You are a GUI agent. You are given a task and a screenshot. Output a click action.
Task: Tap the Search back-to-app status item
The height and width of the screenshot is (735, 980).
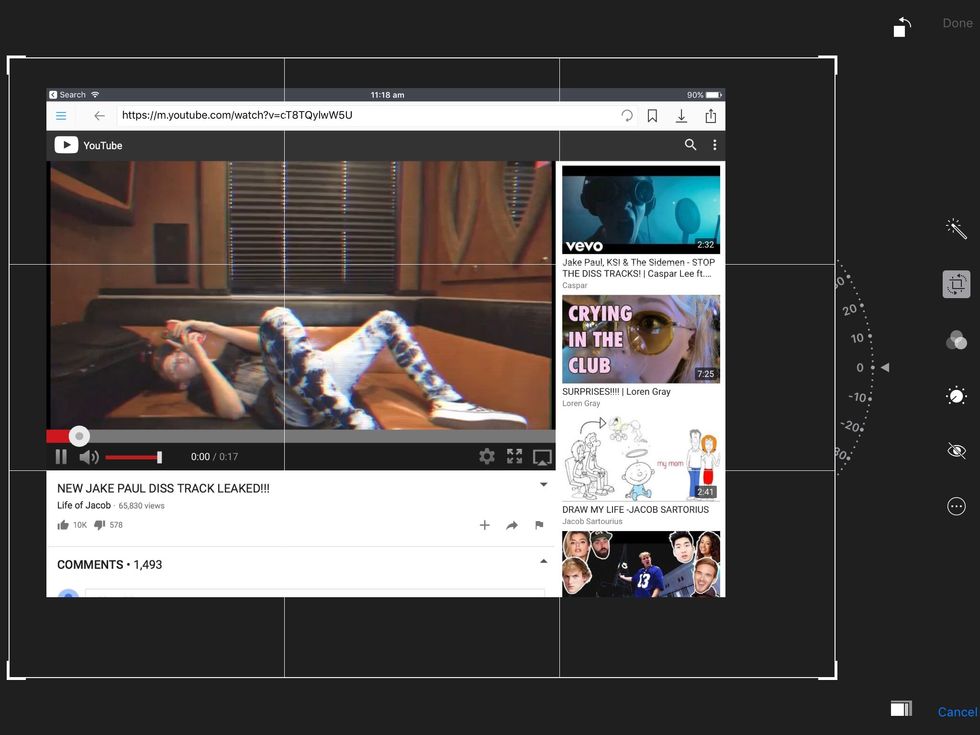(x=67, y=94)
